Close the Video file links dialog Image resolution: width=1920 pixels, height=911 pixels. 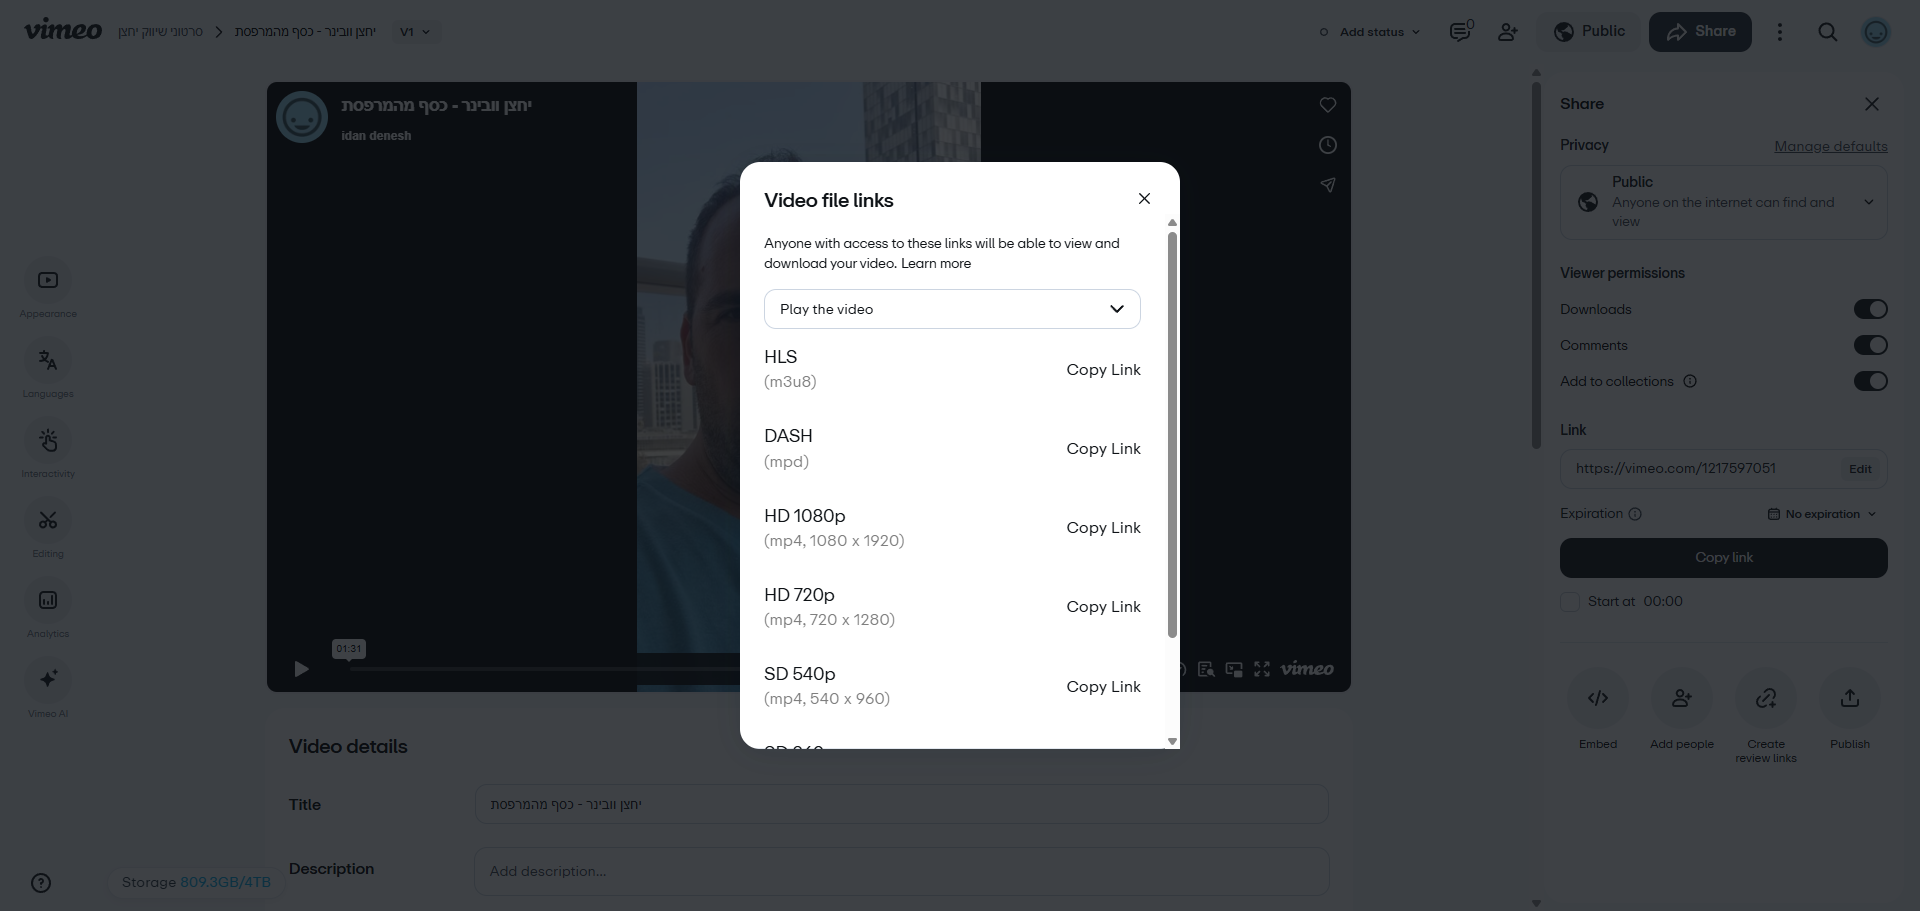point(1144,199)
